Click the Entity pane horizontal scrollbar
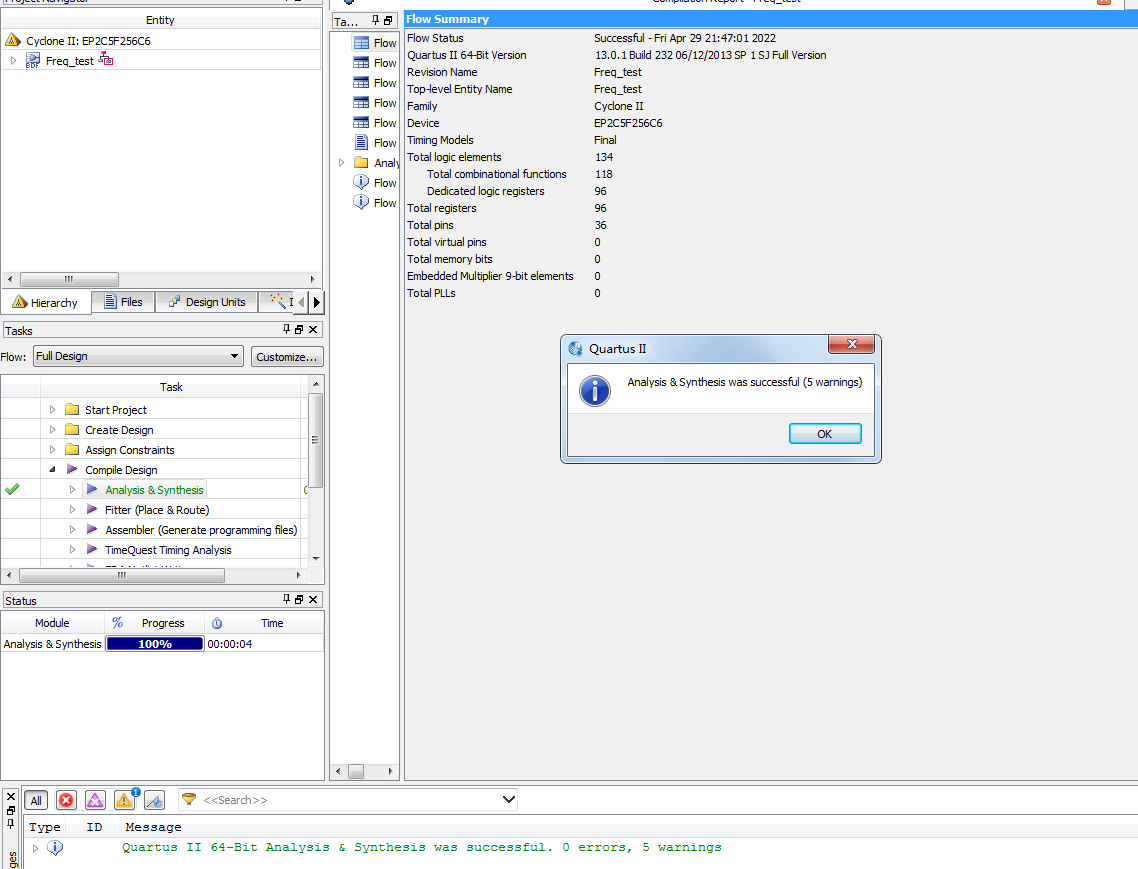This screenshot has height=869, width=1138. coord(70,280)
